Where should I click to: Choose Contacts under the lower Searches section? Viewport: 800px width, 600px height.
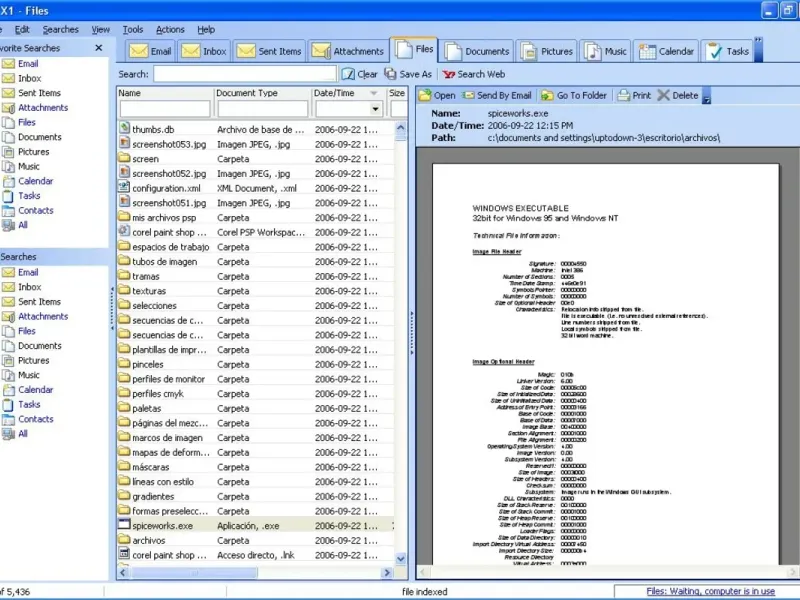36,419
